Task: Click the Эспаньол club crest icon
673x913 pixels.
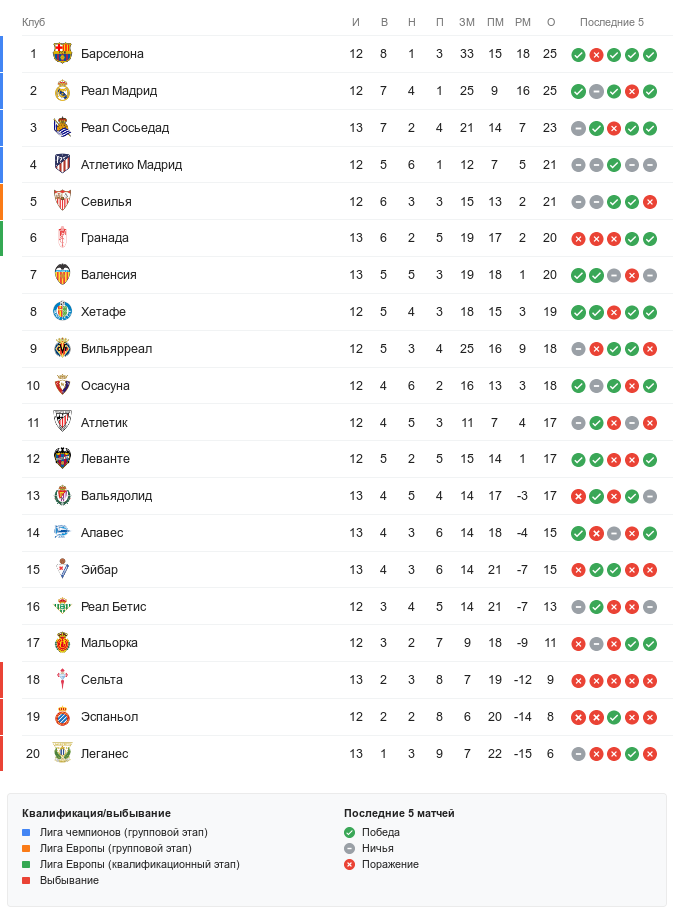Action: [62, 717]
